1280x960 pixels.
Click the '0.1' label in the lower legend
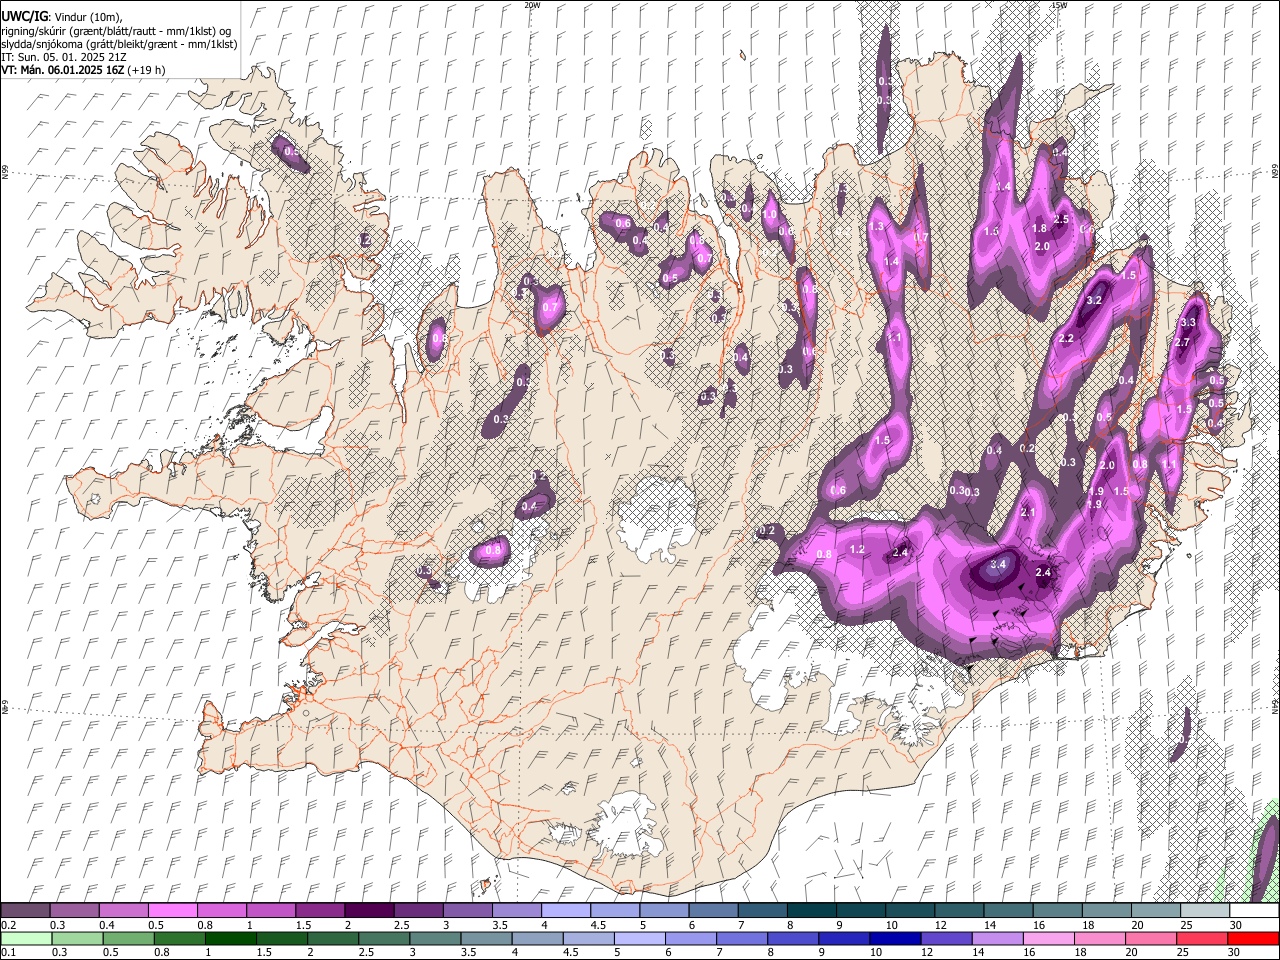8,952
